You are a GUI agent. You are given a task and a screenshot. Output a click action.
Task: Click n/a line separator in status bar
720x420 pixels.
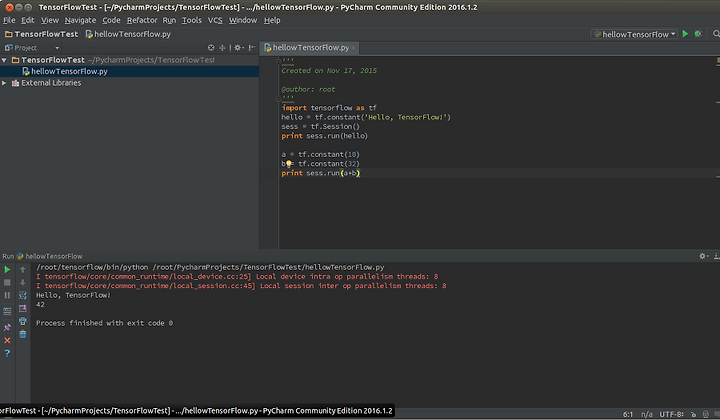[x=647, y=414]
